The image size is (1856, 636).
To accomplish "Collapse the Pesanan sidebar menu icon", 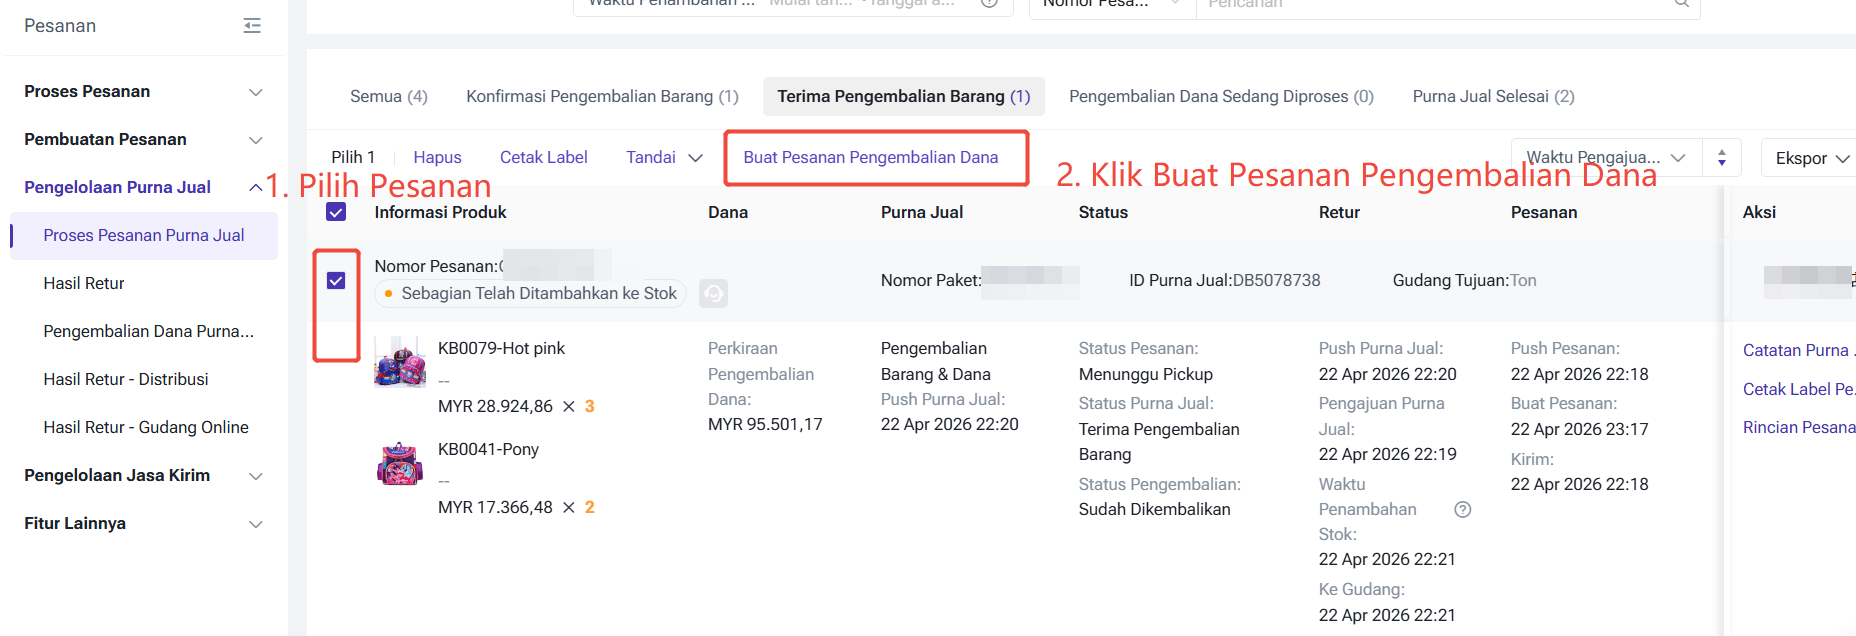I will point(252,26).
